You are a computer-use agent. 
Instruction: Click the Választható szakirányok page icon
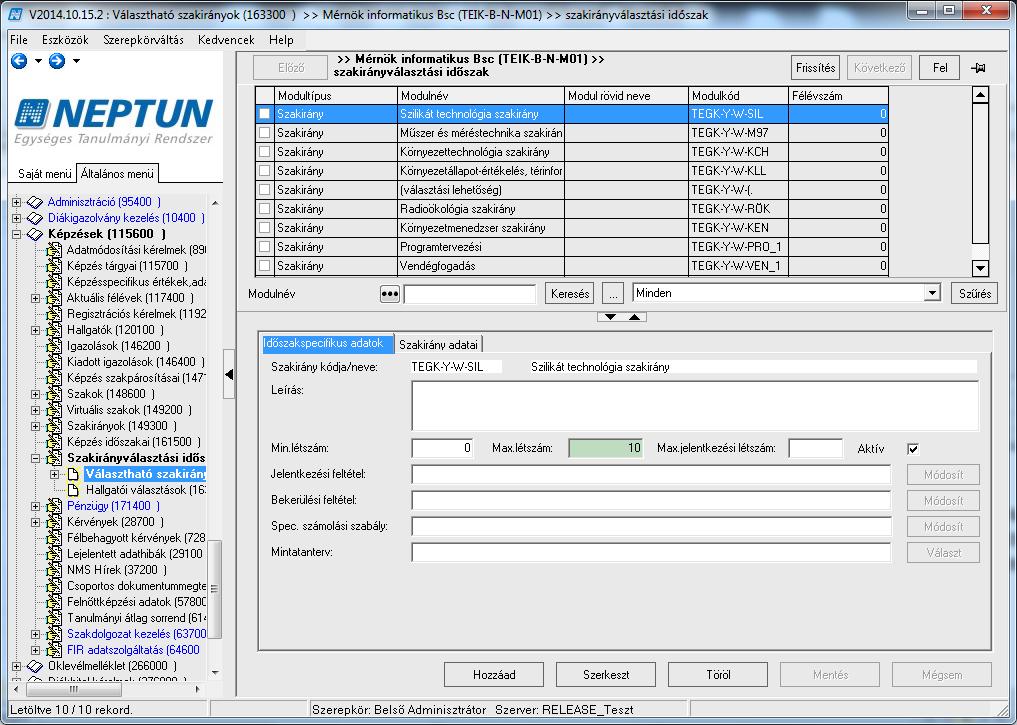point(73,474)
